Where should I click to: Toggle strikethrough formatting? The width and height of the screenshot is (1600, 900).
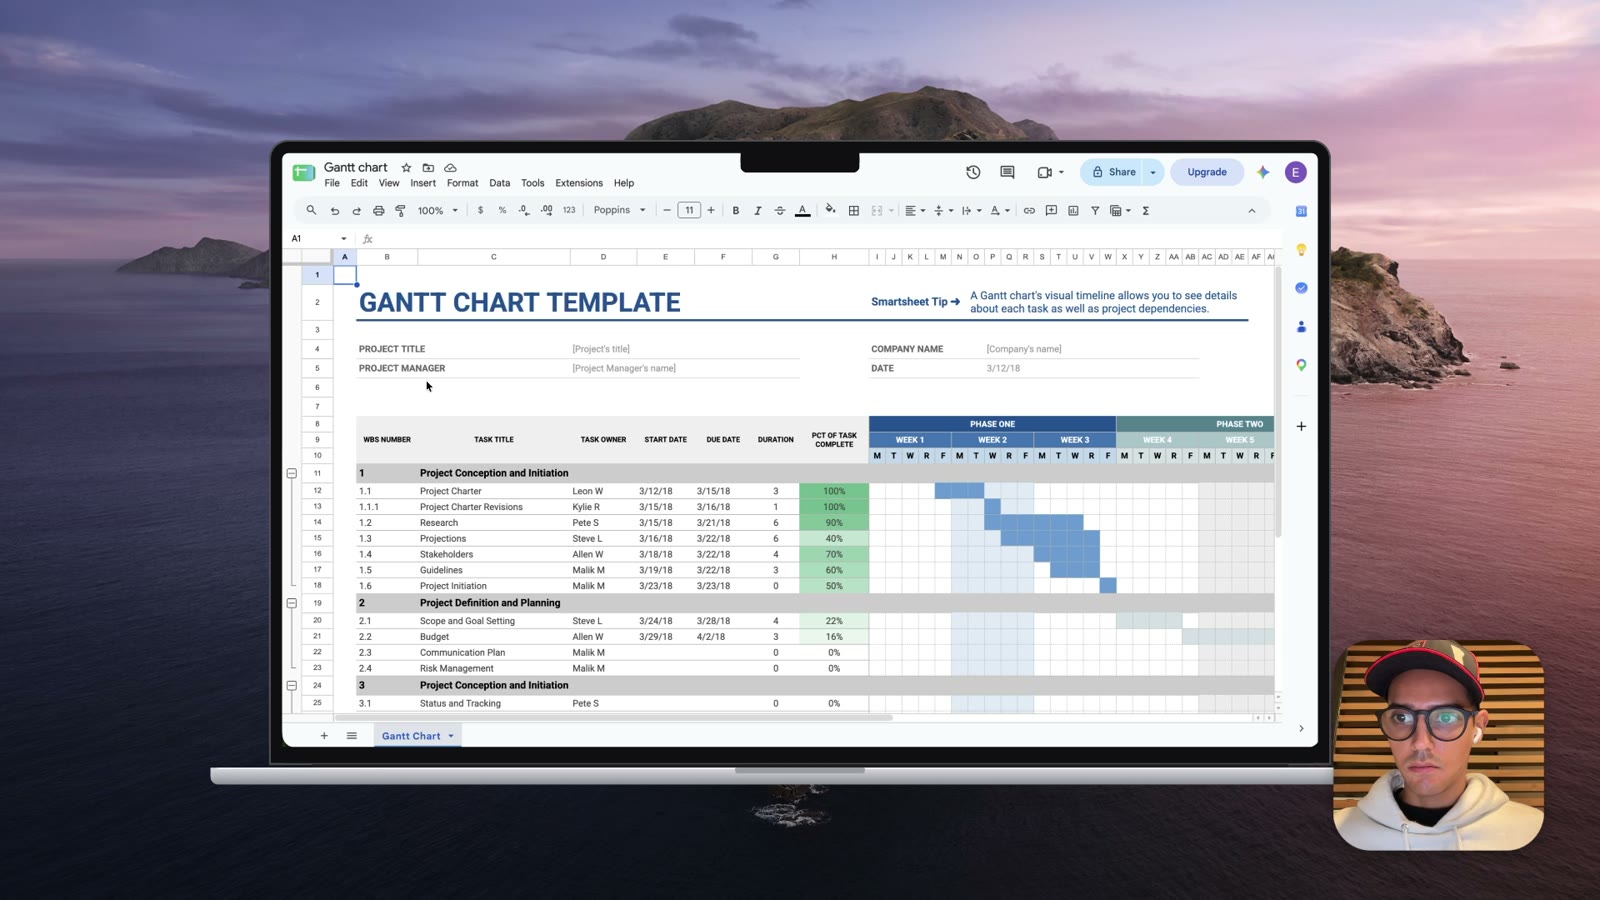[780, 211]
